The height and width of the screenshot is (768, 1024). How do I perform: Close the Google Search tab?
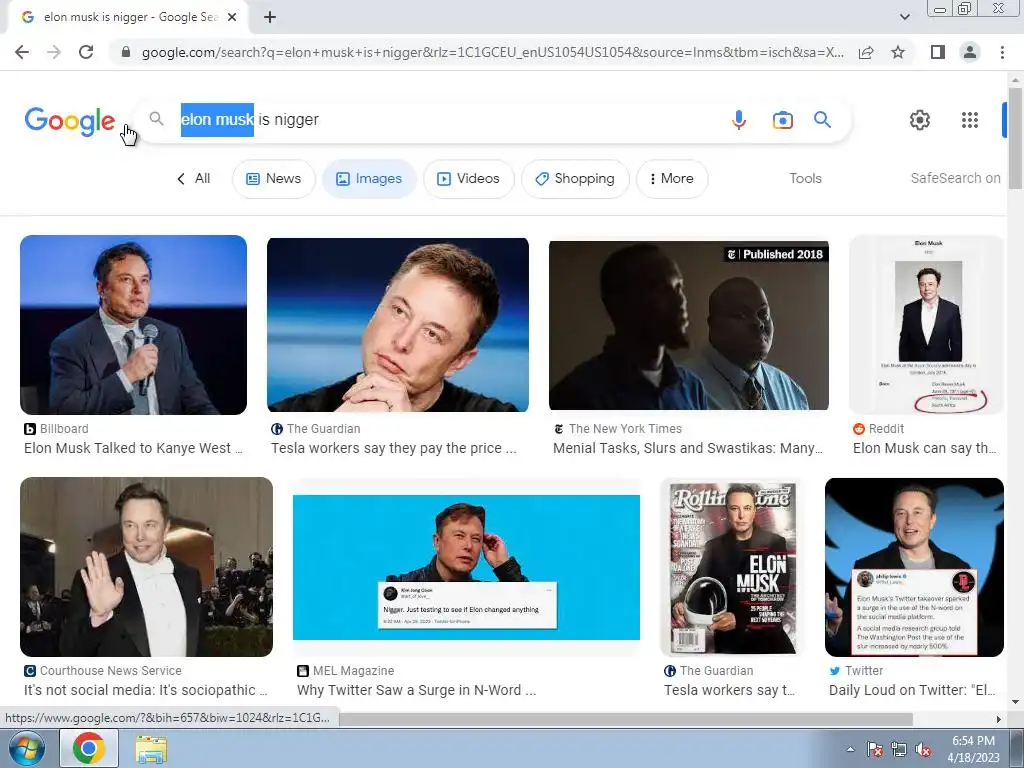[232, 18]
